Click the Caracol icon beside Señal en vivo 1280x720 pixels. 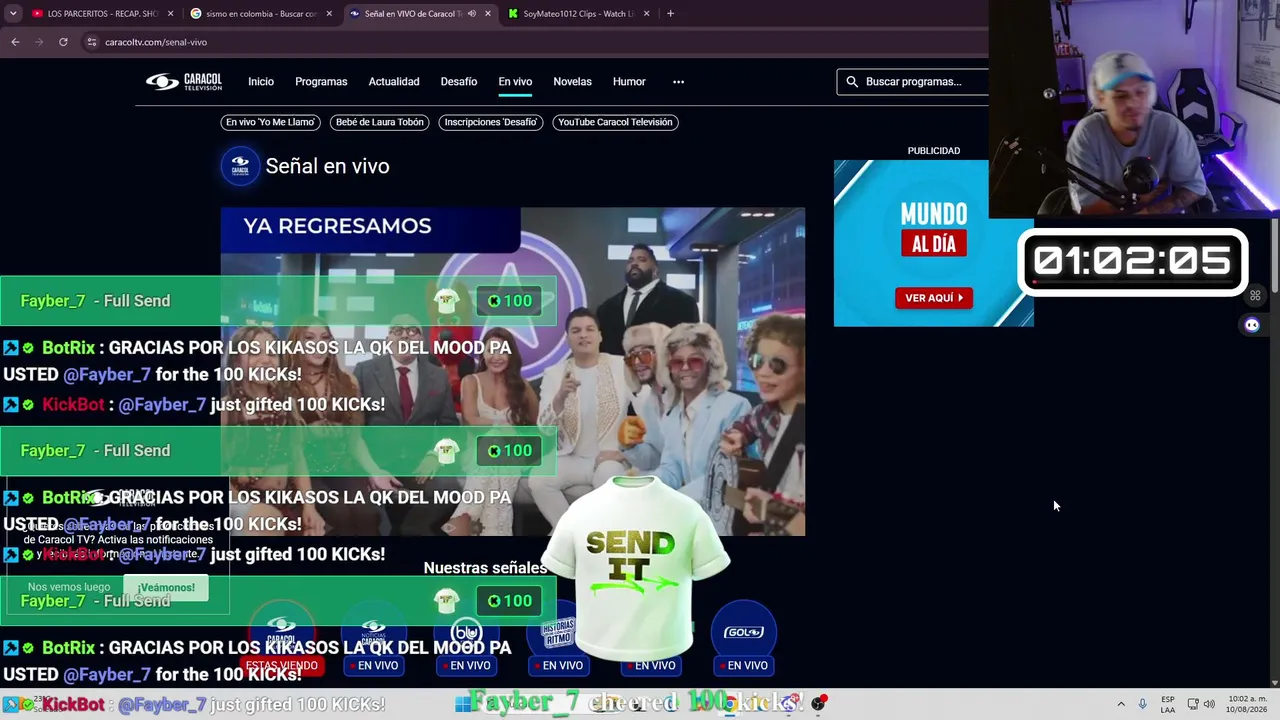coord(240,166)
